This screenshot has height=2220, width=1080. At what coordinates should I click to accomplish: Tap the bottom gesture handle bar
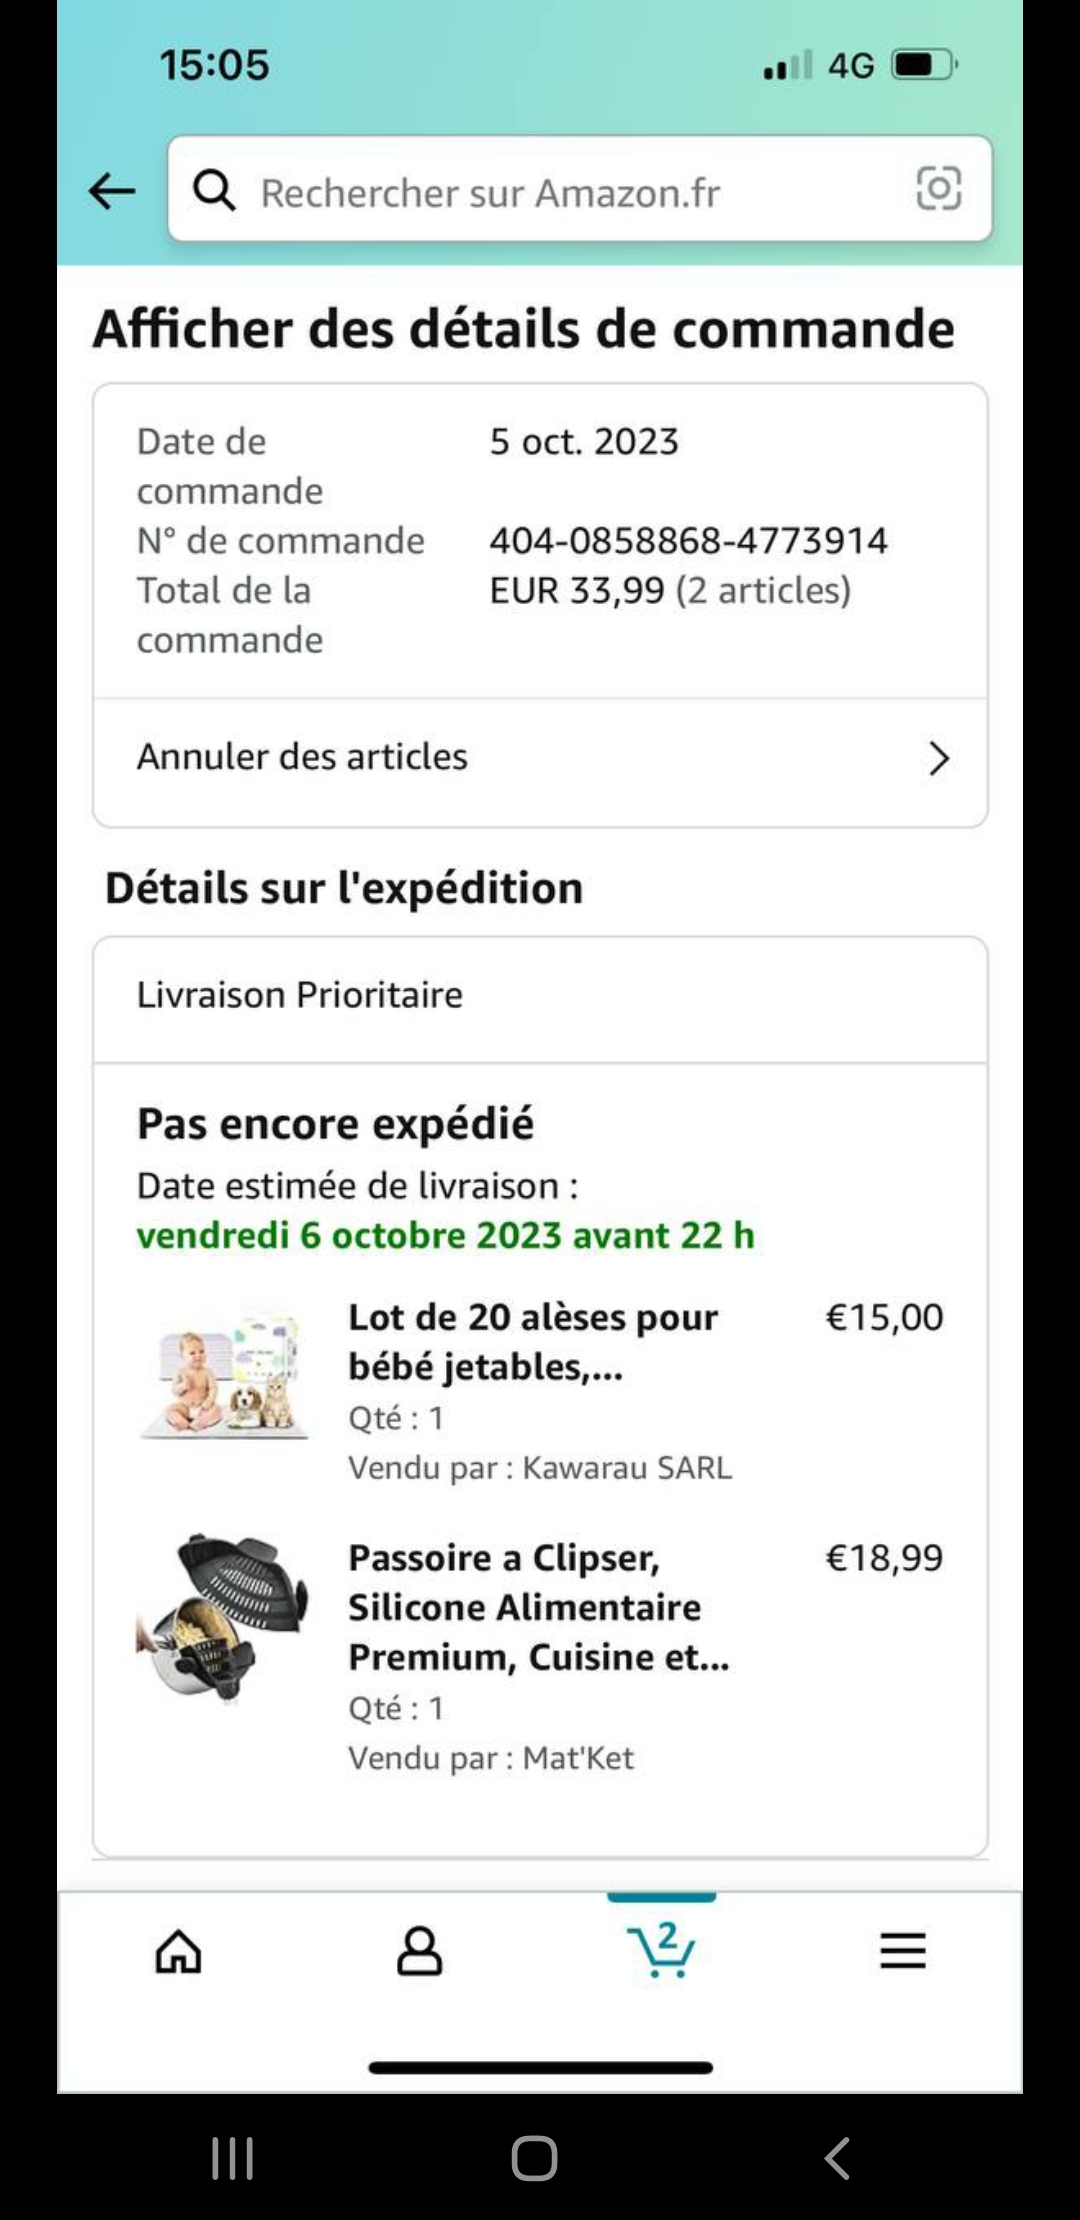click(540, 2068)
